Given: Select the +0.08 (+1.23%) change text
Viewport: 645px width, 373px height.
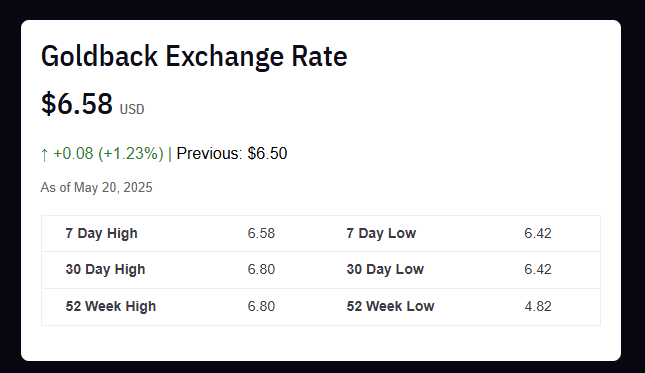Looking at the screenshot, I should point(109,154).
